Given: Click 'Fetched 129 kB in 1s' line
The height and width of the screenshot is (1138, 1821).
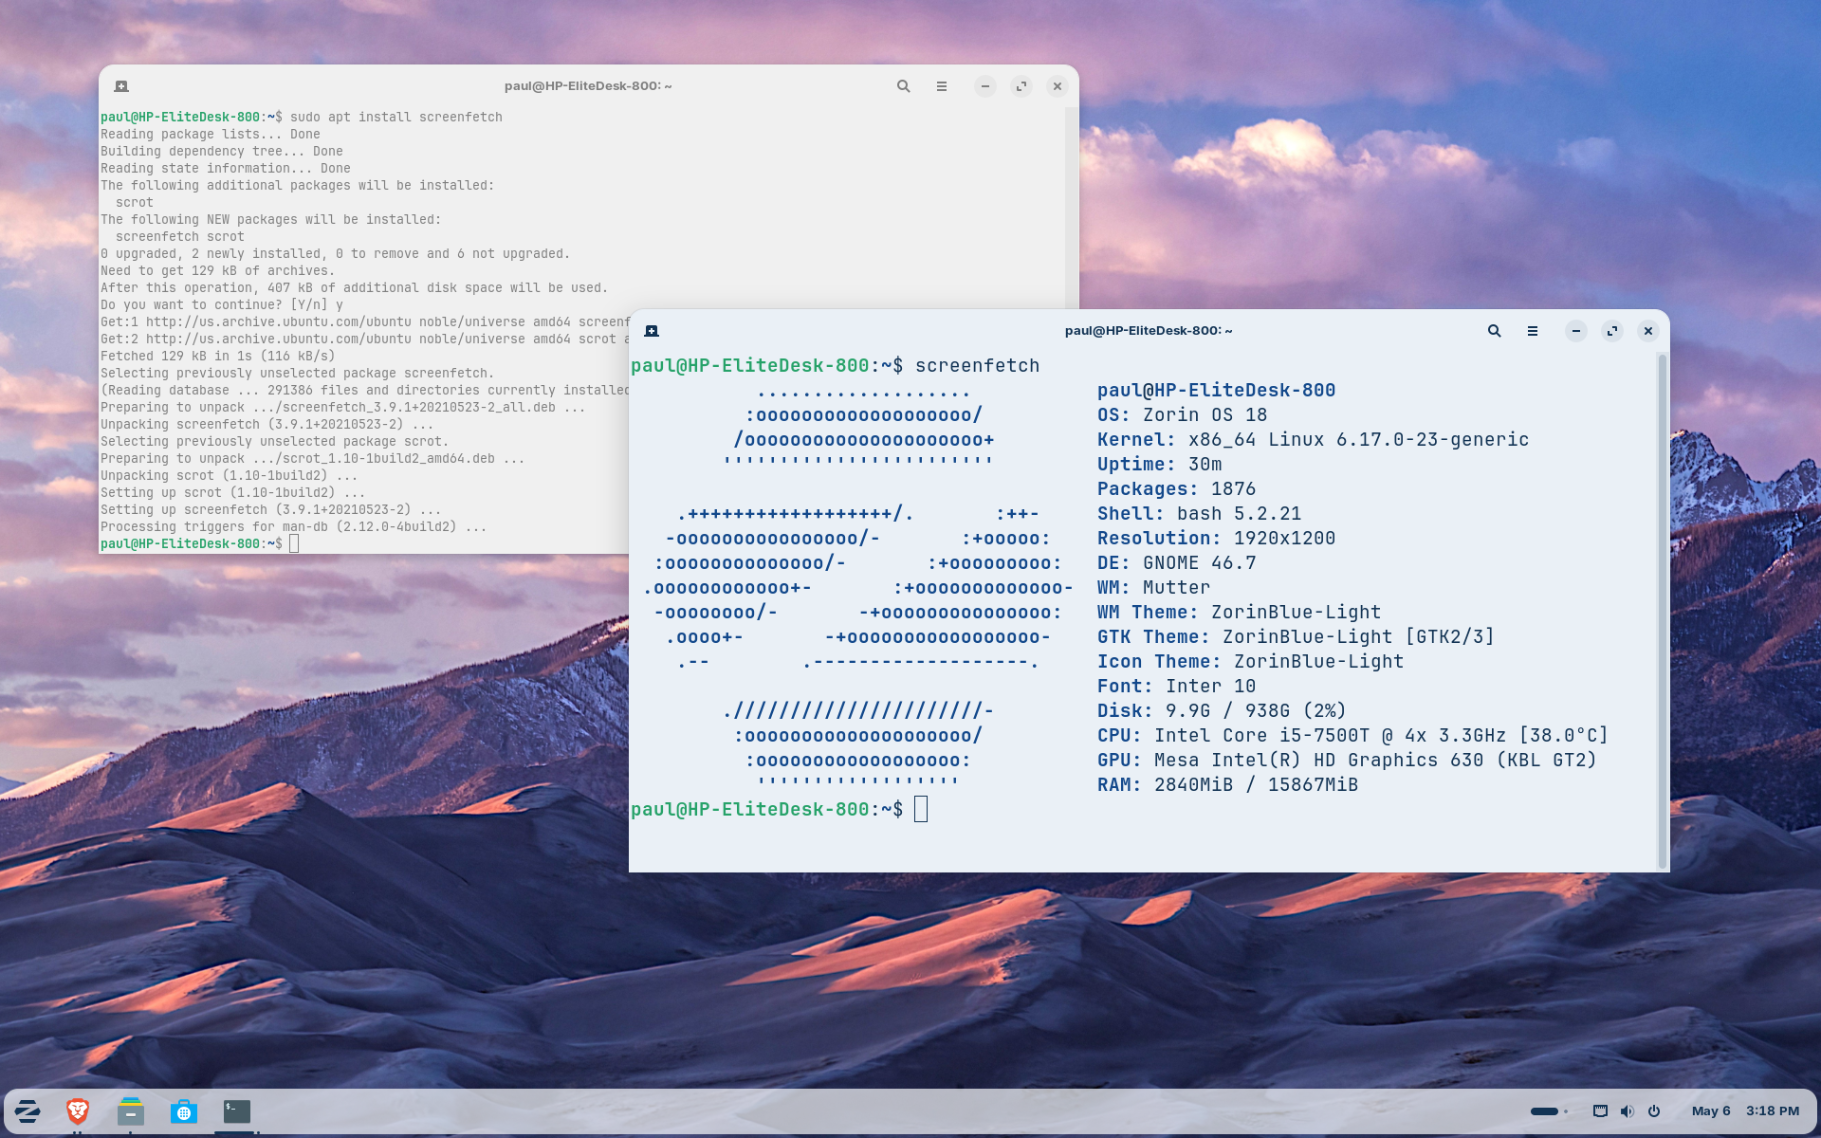Looking at the screenshot, I should (x=217, y=355).
